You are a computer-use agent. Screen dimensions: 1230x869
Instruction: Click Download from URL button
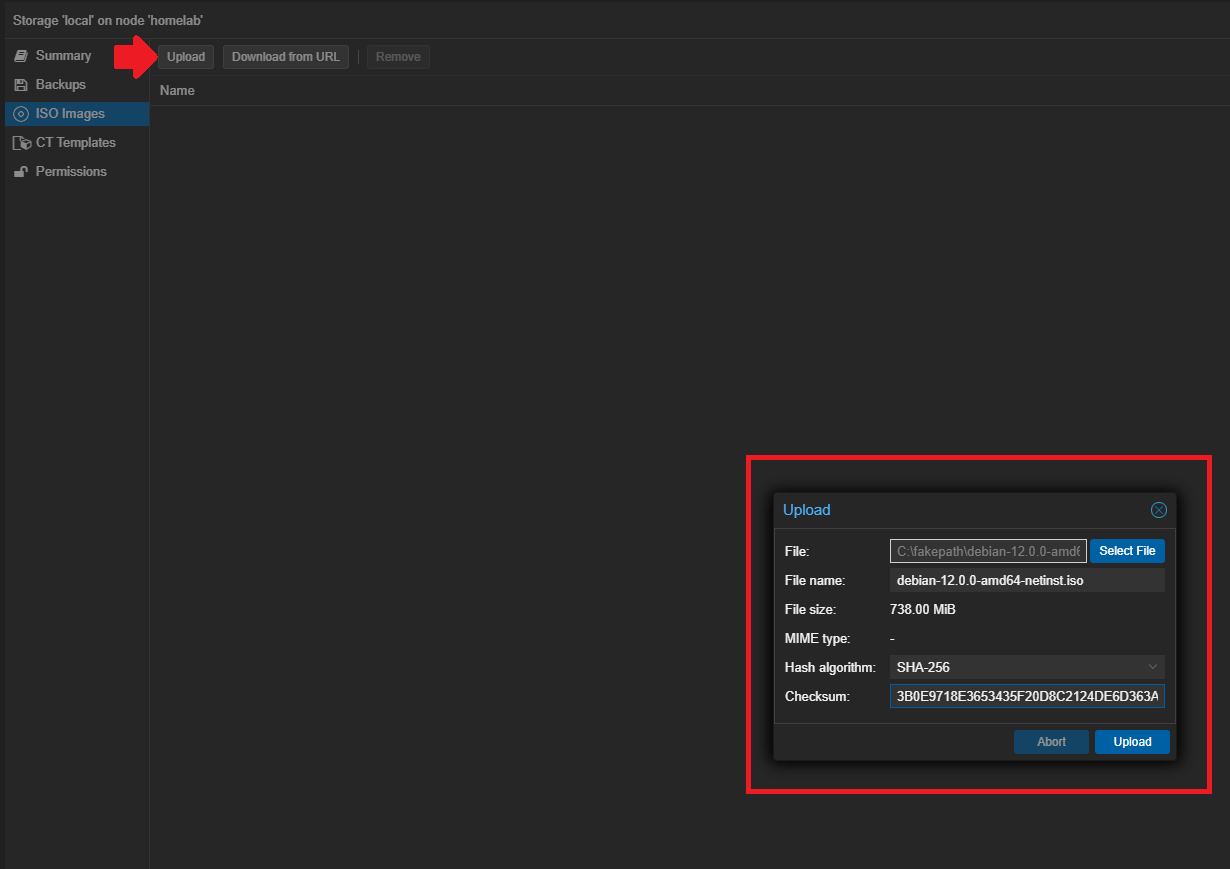(x=285, y=57)
